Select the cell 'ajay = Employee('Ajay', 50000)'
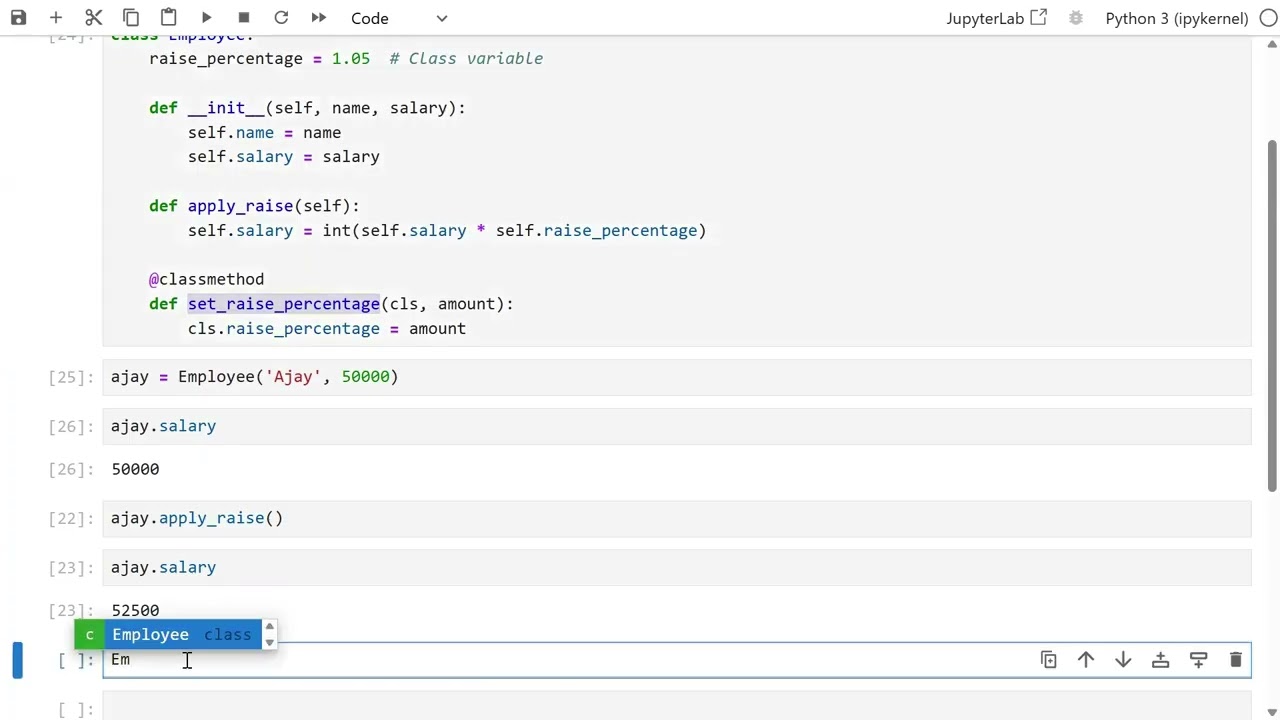The width and height of the screenshot is (1280, 720). click(x=677, y=377)
